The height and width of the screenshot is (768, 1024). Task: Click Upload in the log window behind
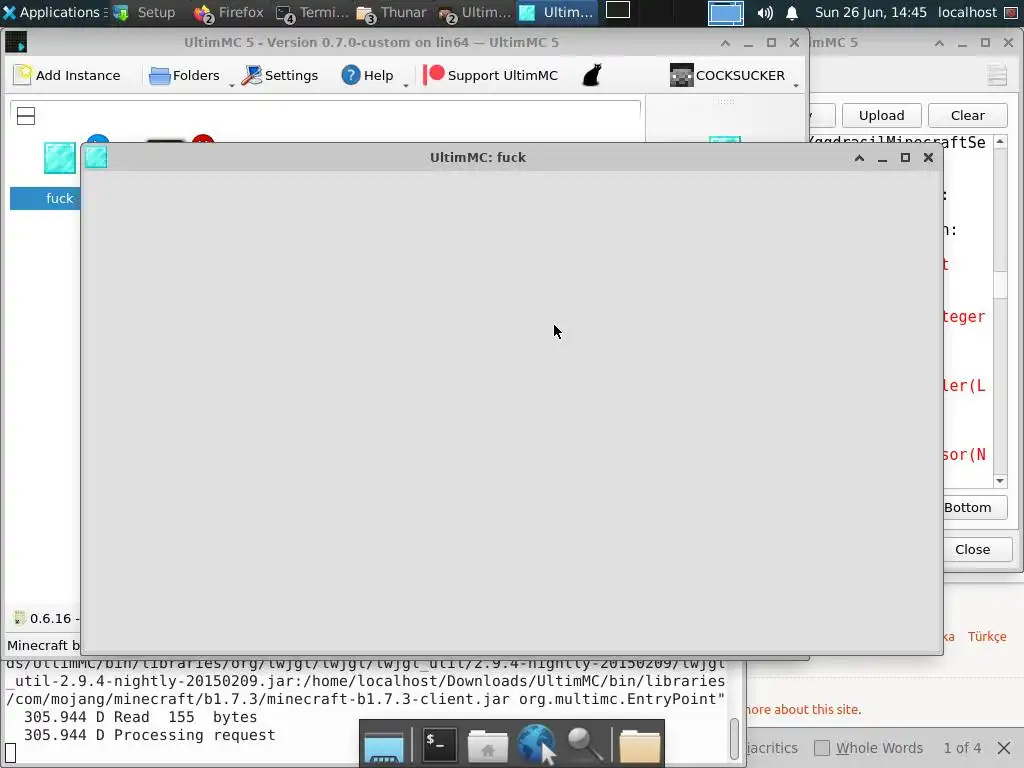(x=881, y=115)
